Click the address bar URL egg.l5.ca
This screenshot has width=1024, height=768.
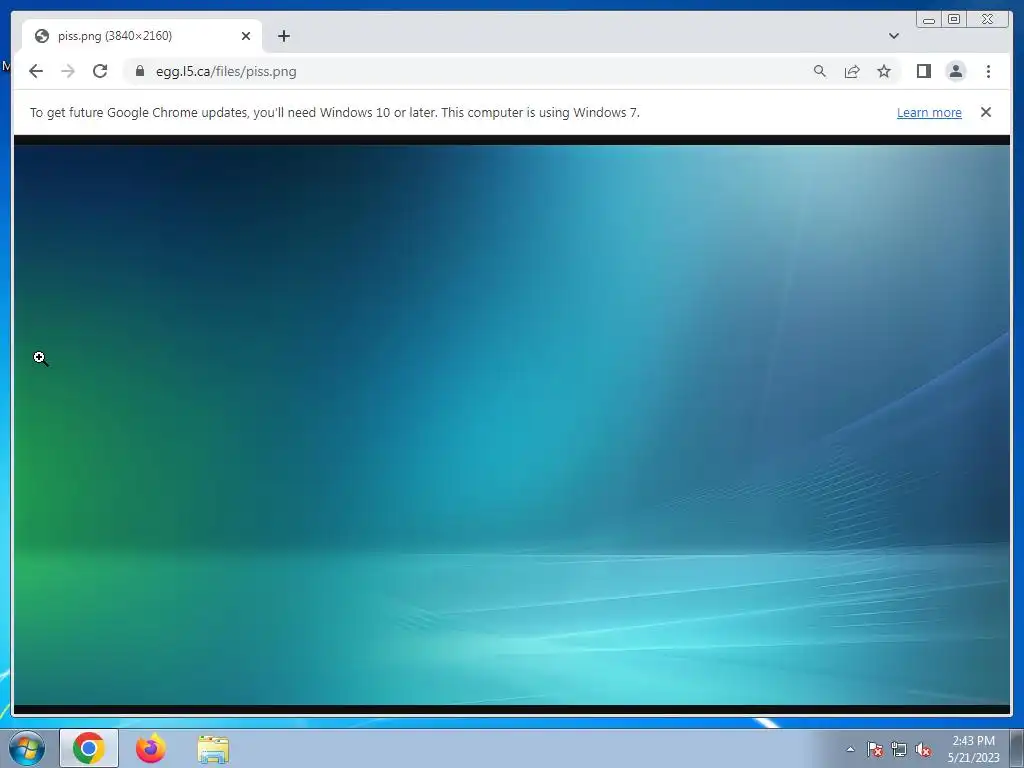[226, 71]
